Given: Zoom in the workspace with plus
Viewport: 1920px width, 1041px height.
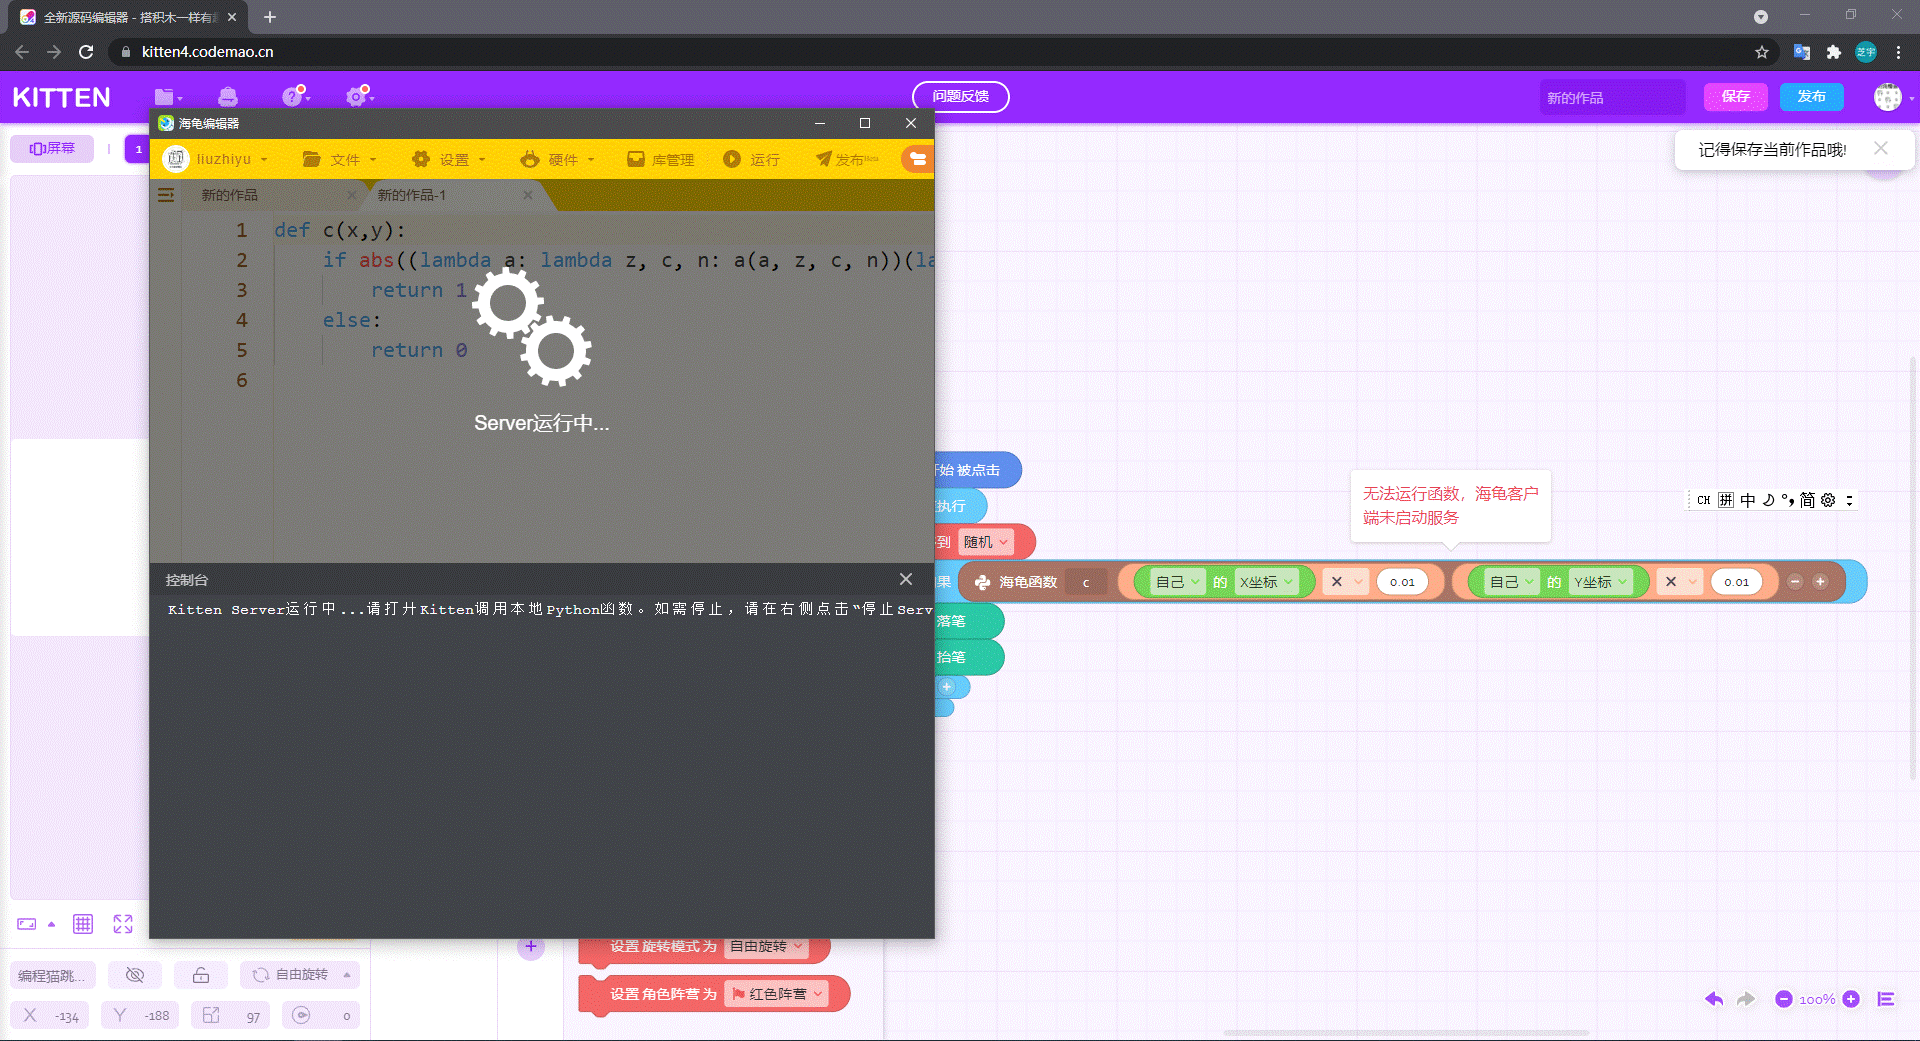Looking at the screenshot, I should point(1851,999).
